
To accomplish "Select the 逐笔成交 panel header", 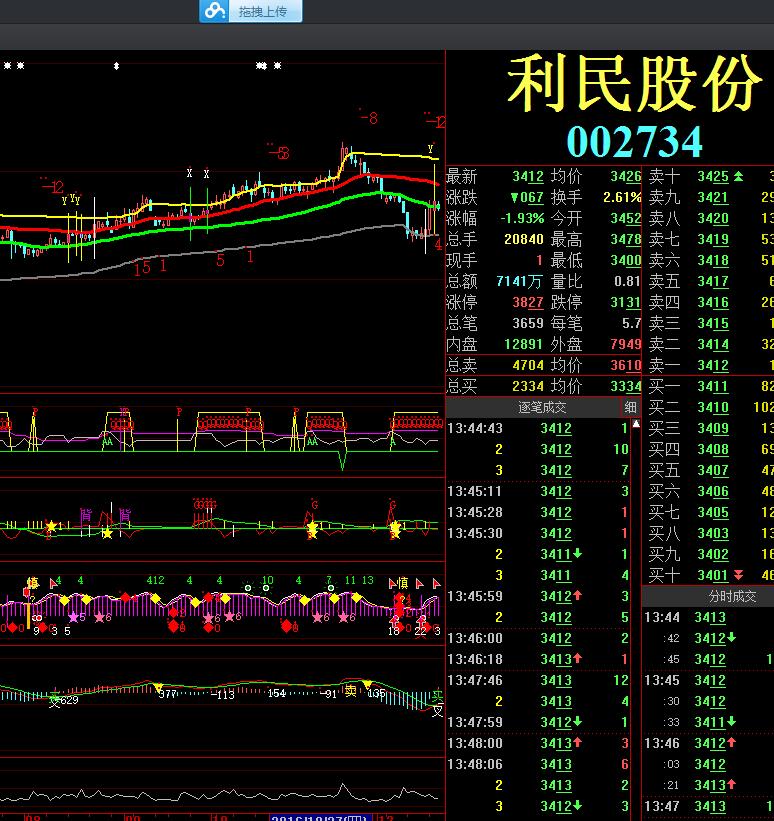I will tap(541, 407).
